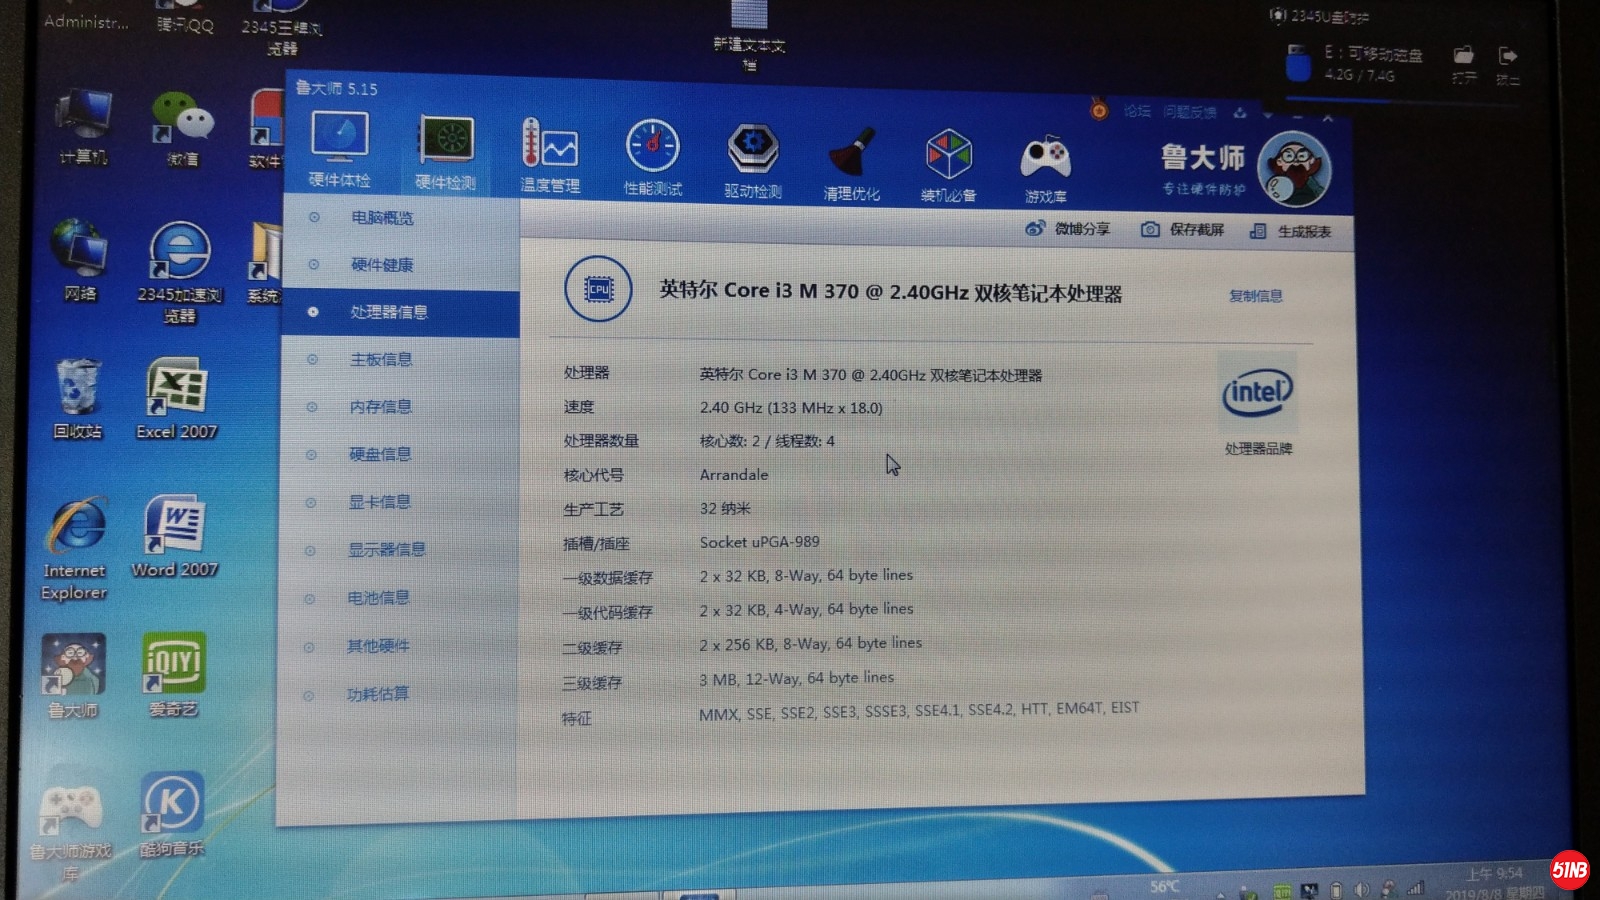Select 硬盘信息 disk info
Screen dimensions: 1600x900
(x=379, y=454)
